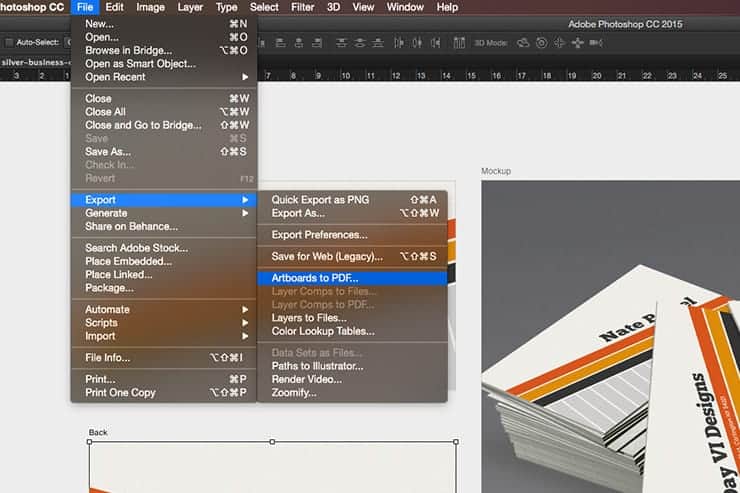Click the align left edges icon
Screen dimensions: 740x493
(x=280, y=43)
